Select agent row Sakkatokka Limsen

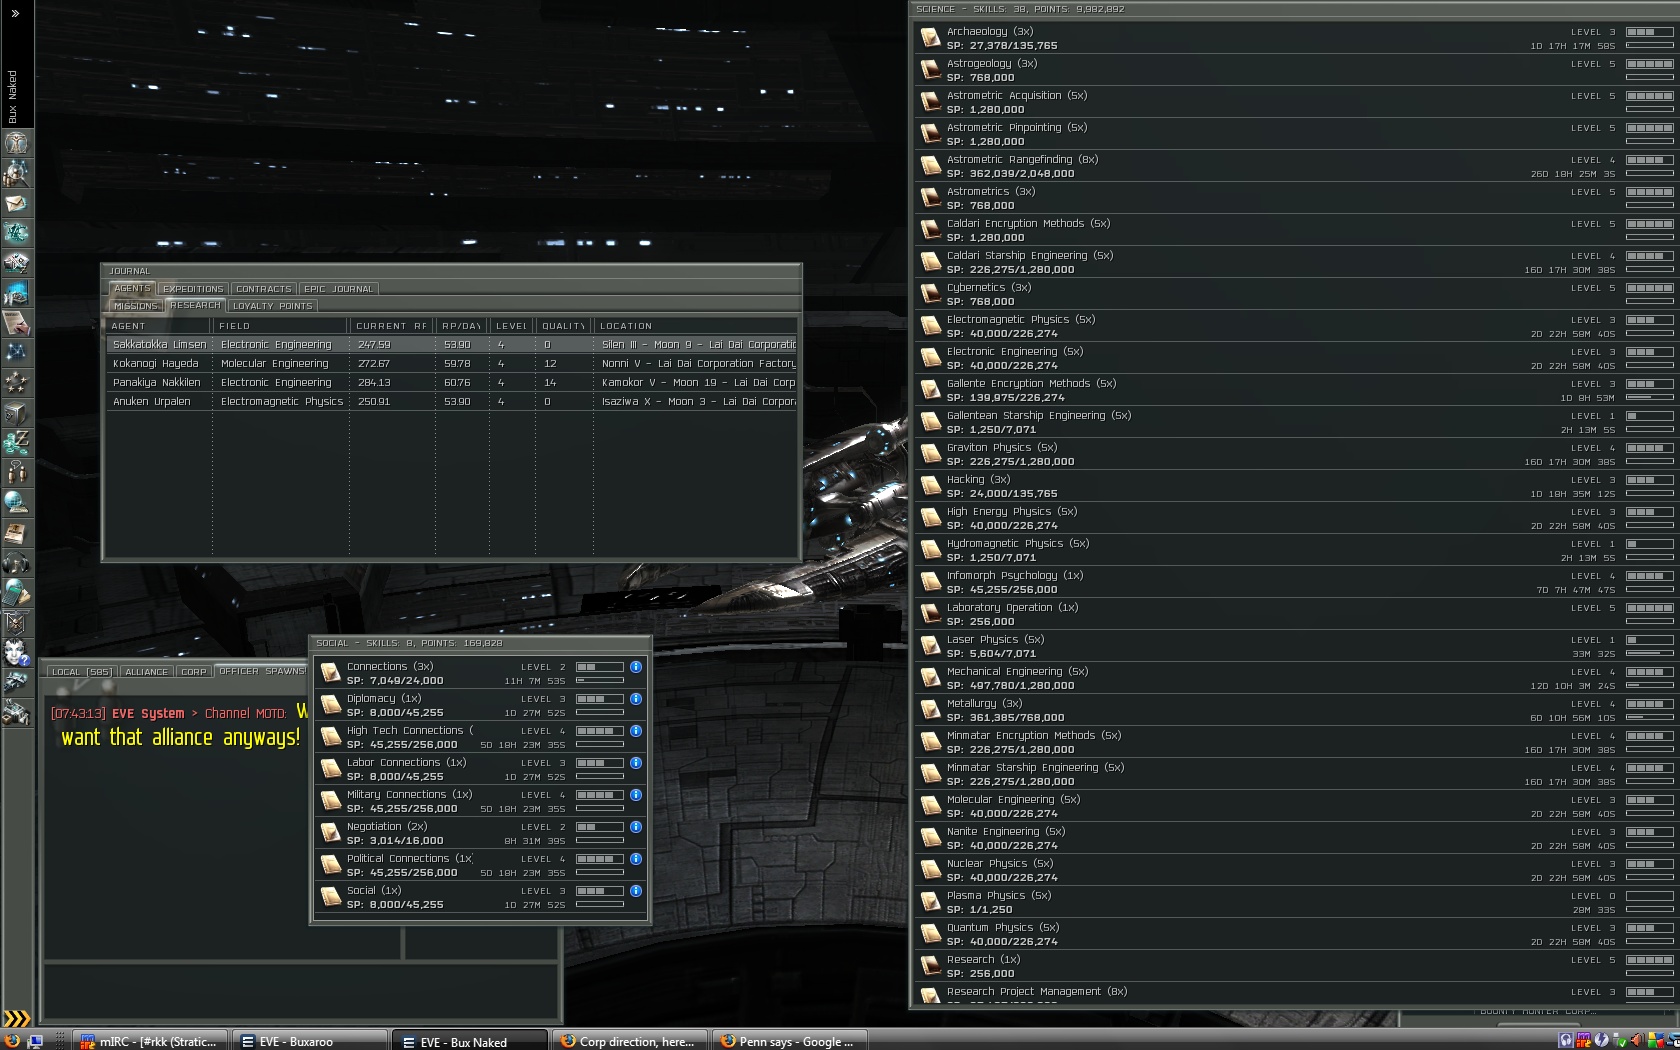[451, 345]
